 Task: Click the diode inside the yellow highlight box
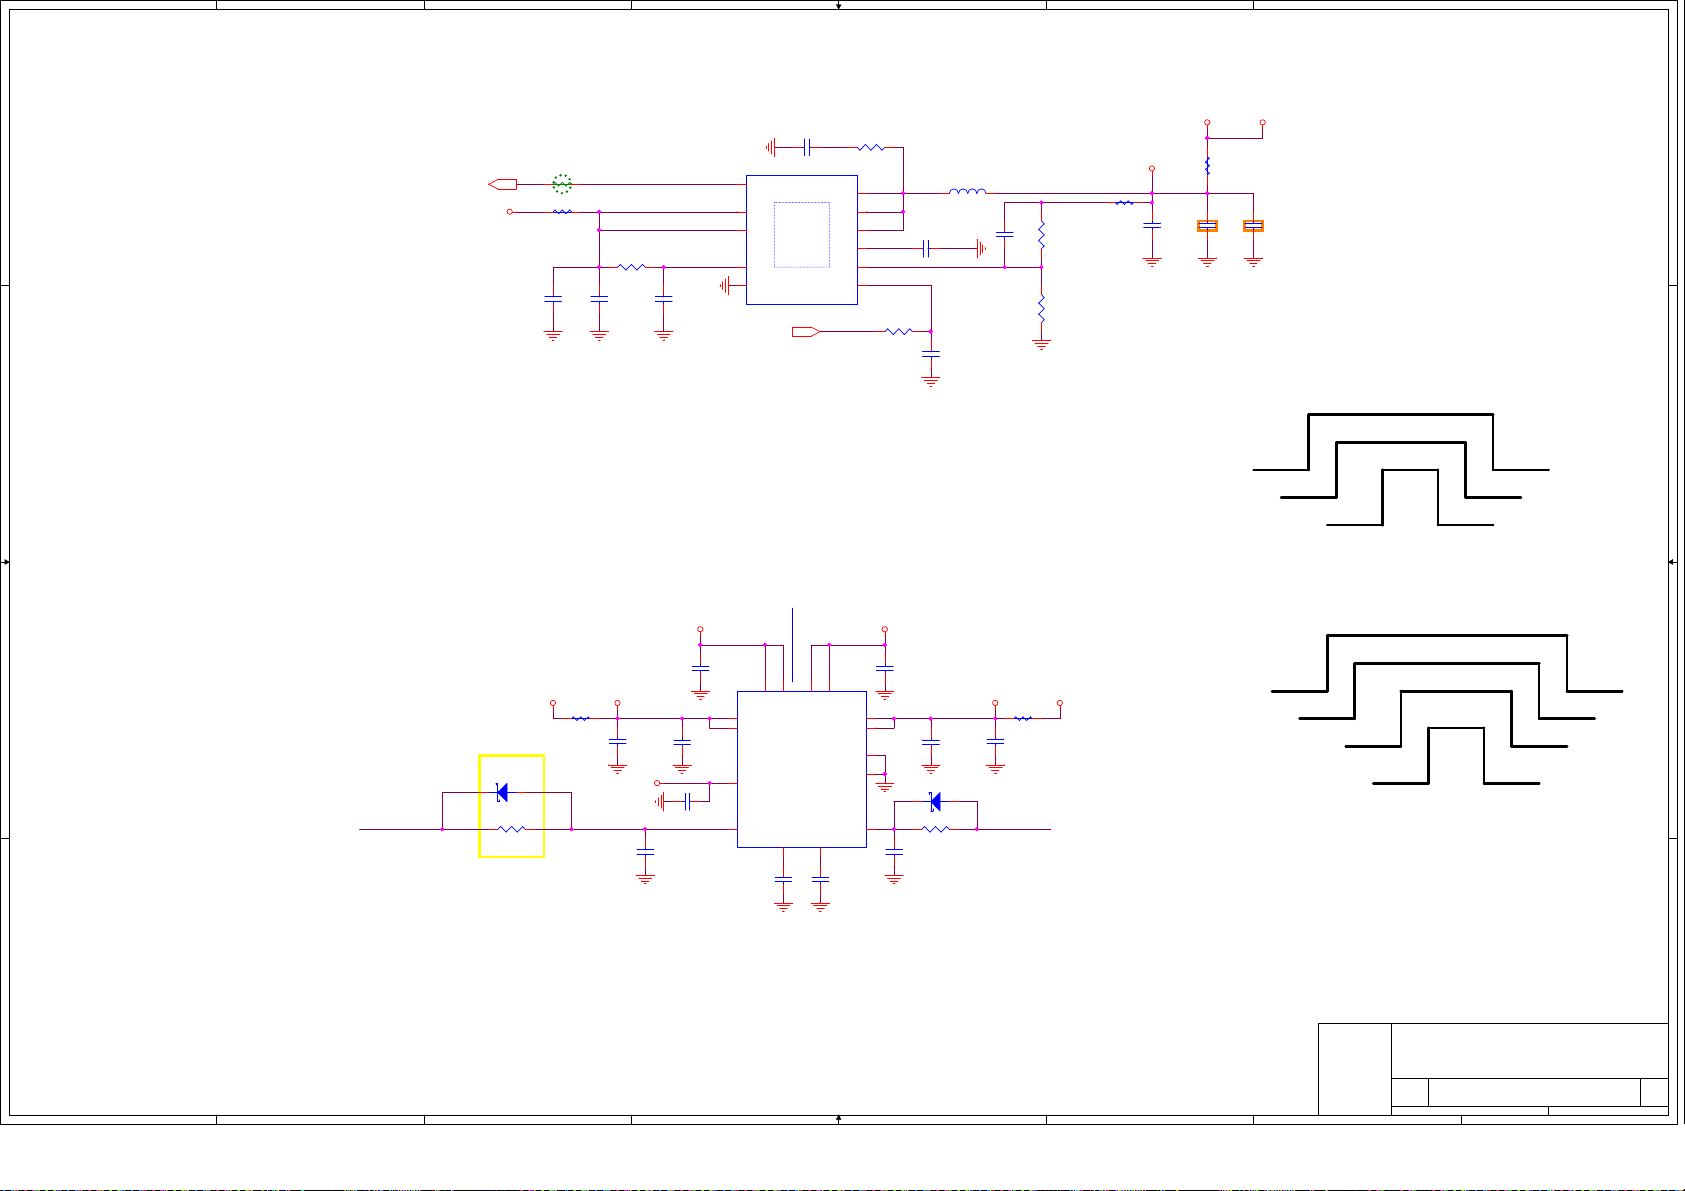point(502,793)
